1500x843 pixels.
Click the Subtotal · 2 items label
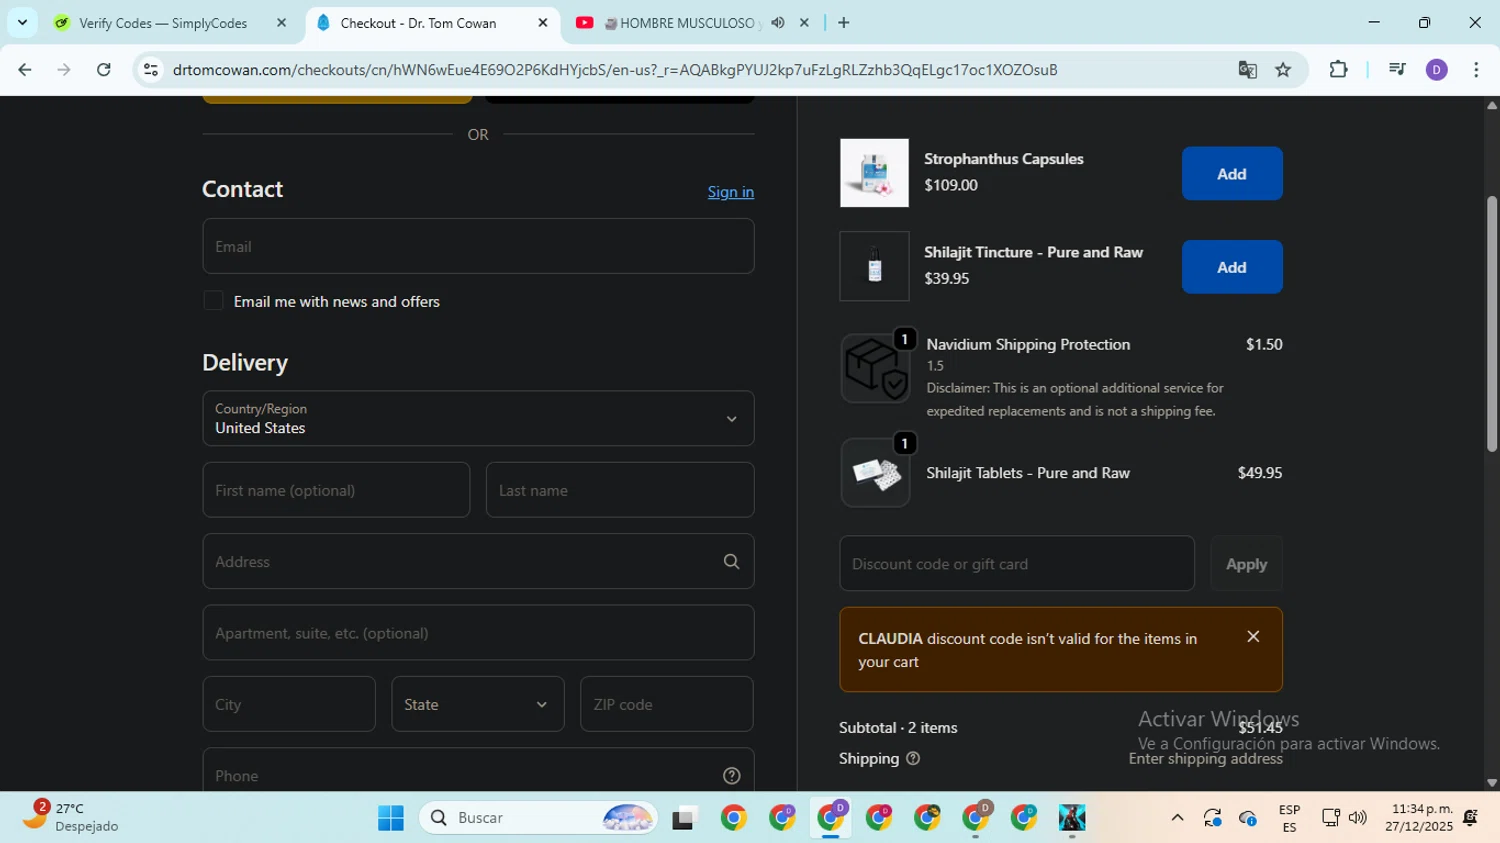(x=898, y=728)
